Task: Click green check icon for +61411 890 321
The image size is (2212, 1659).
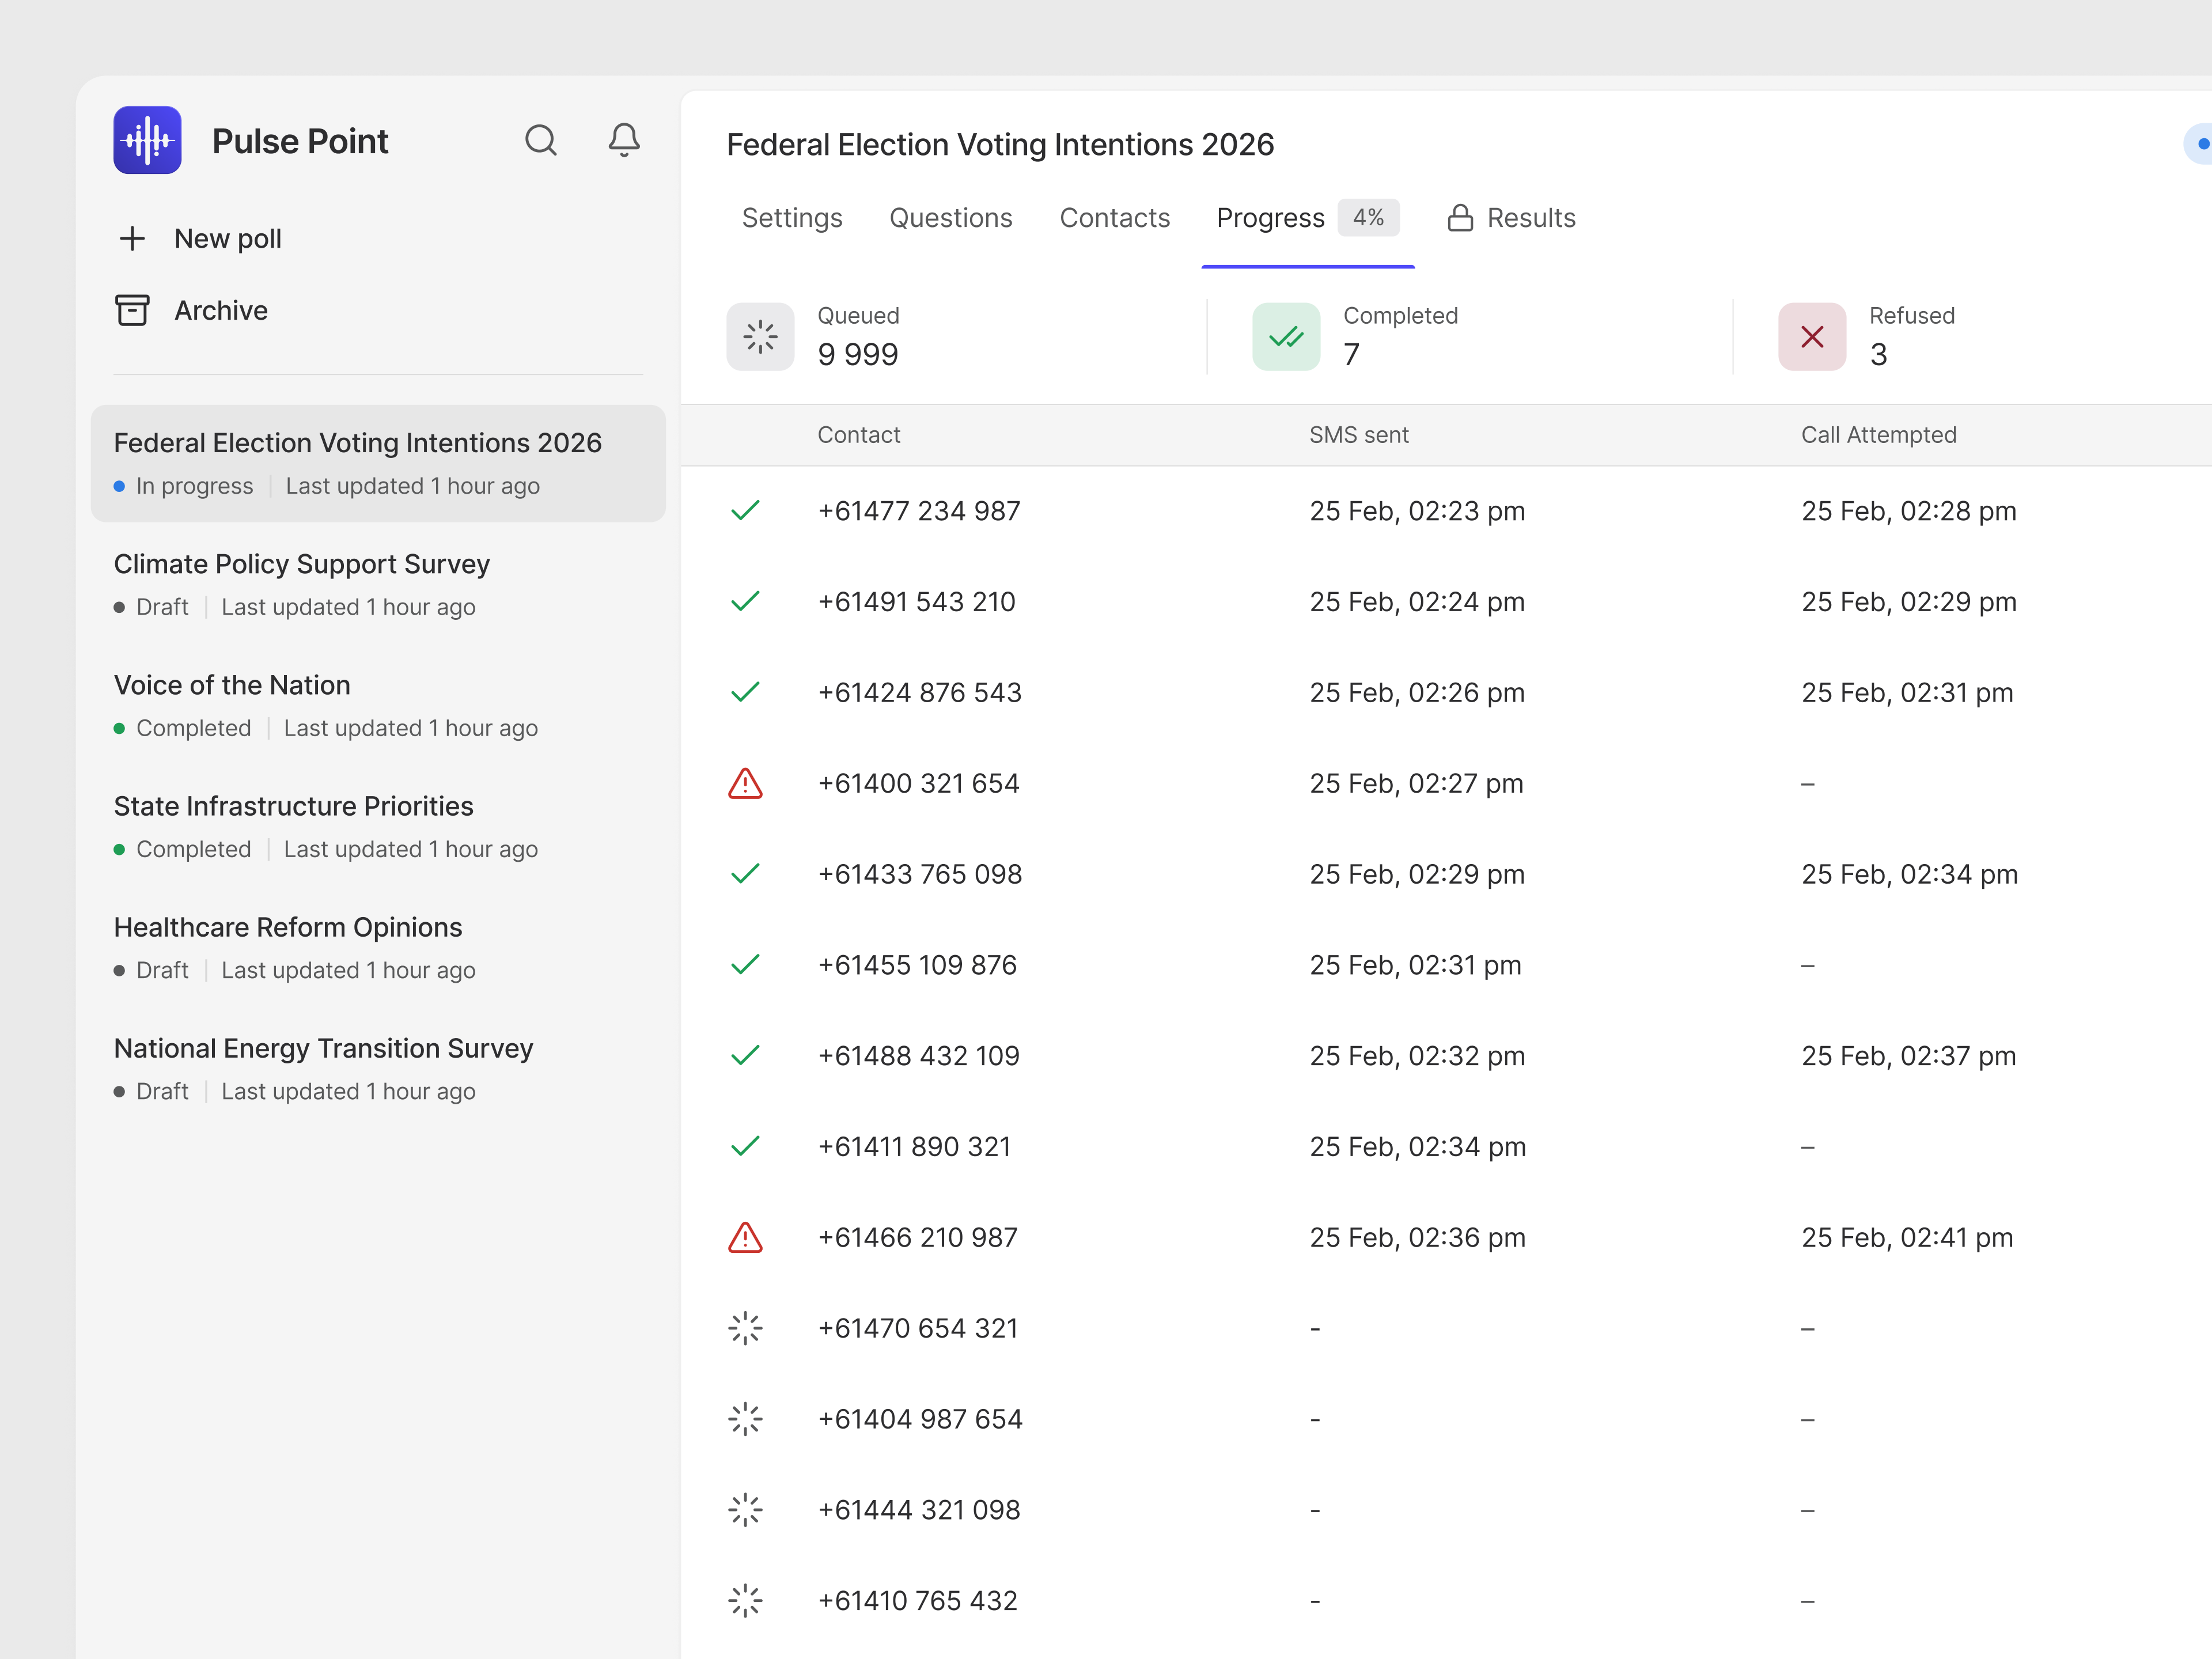Action: point(745,1147)
